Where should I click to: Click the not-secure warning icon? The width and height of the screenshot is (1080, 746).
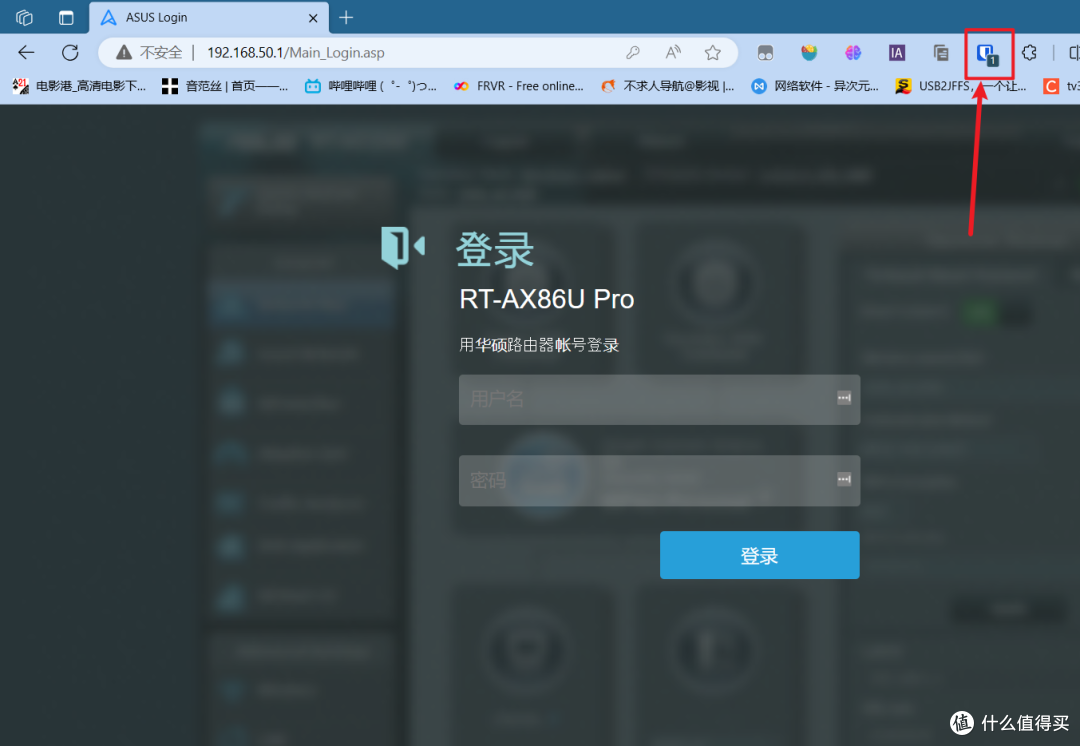coord(124,52)
